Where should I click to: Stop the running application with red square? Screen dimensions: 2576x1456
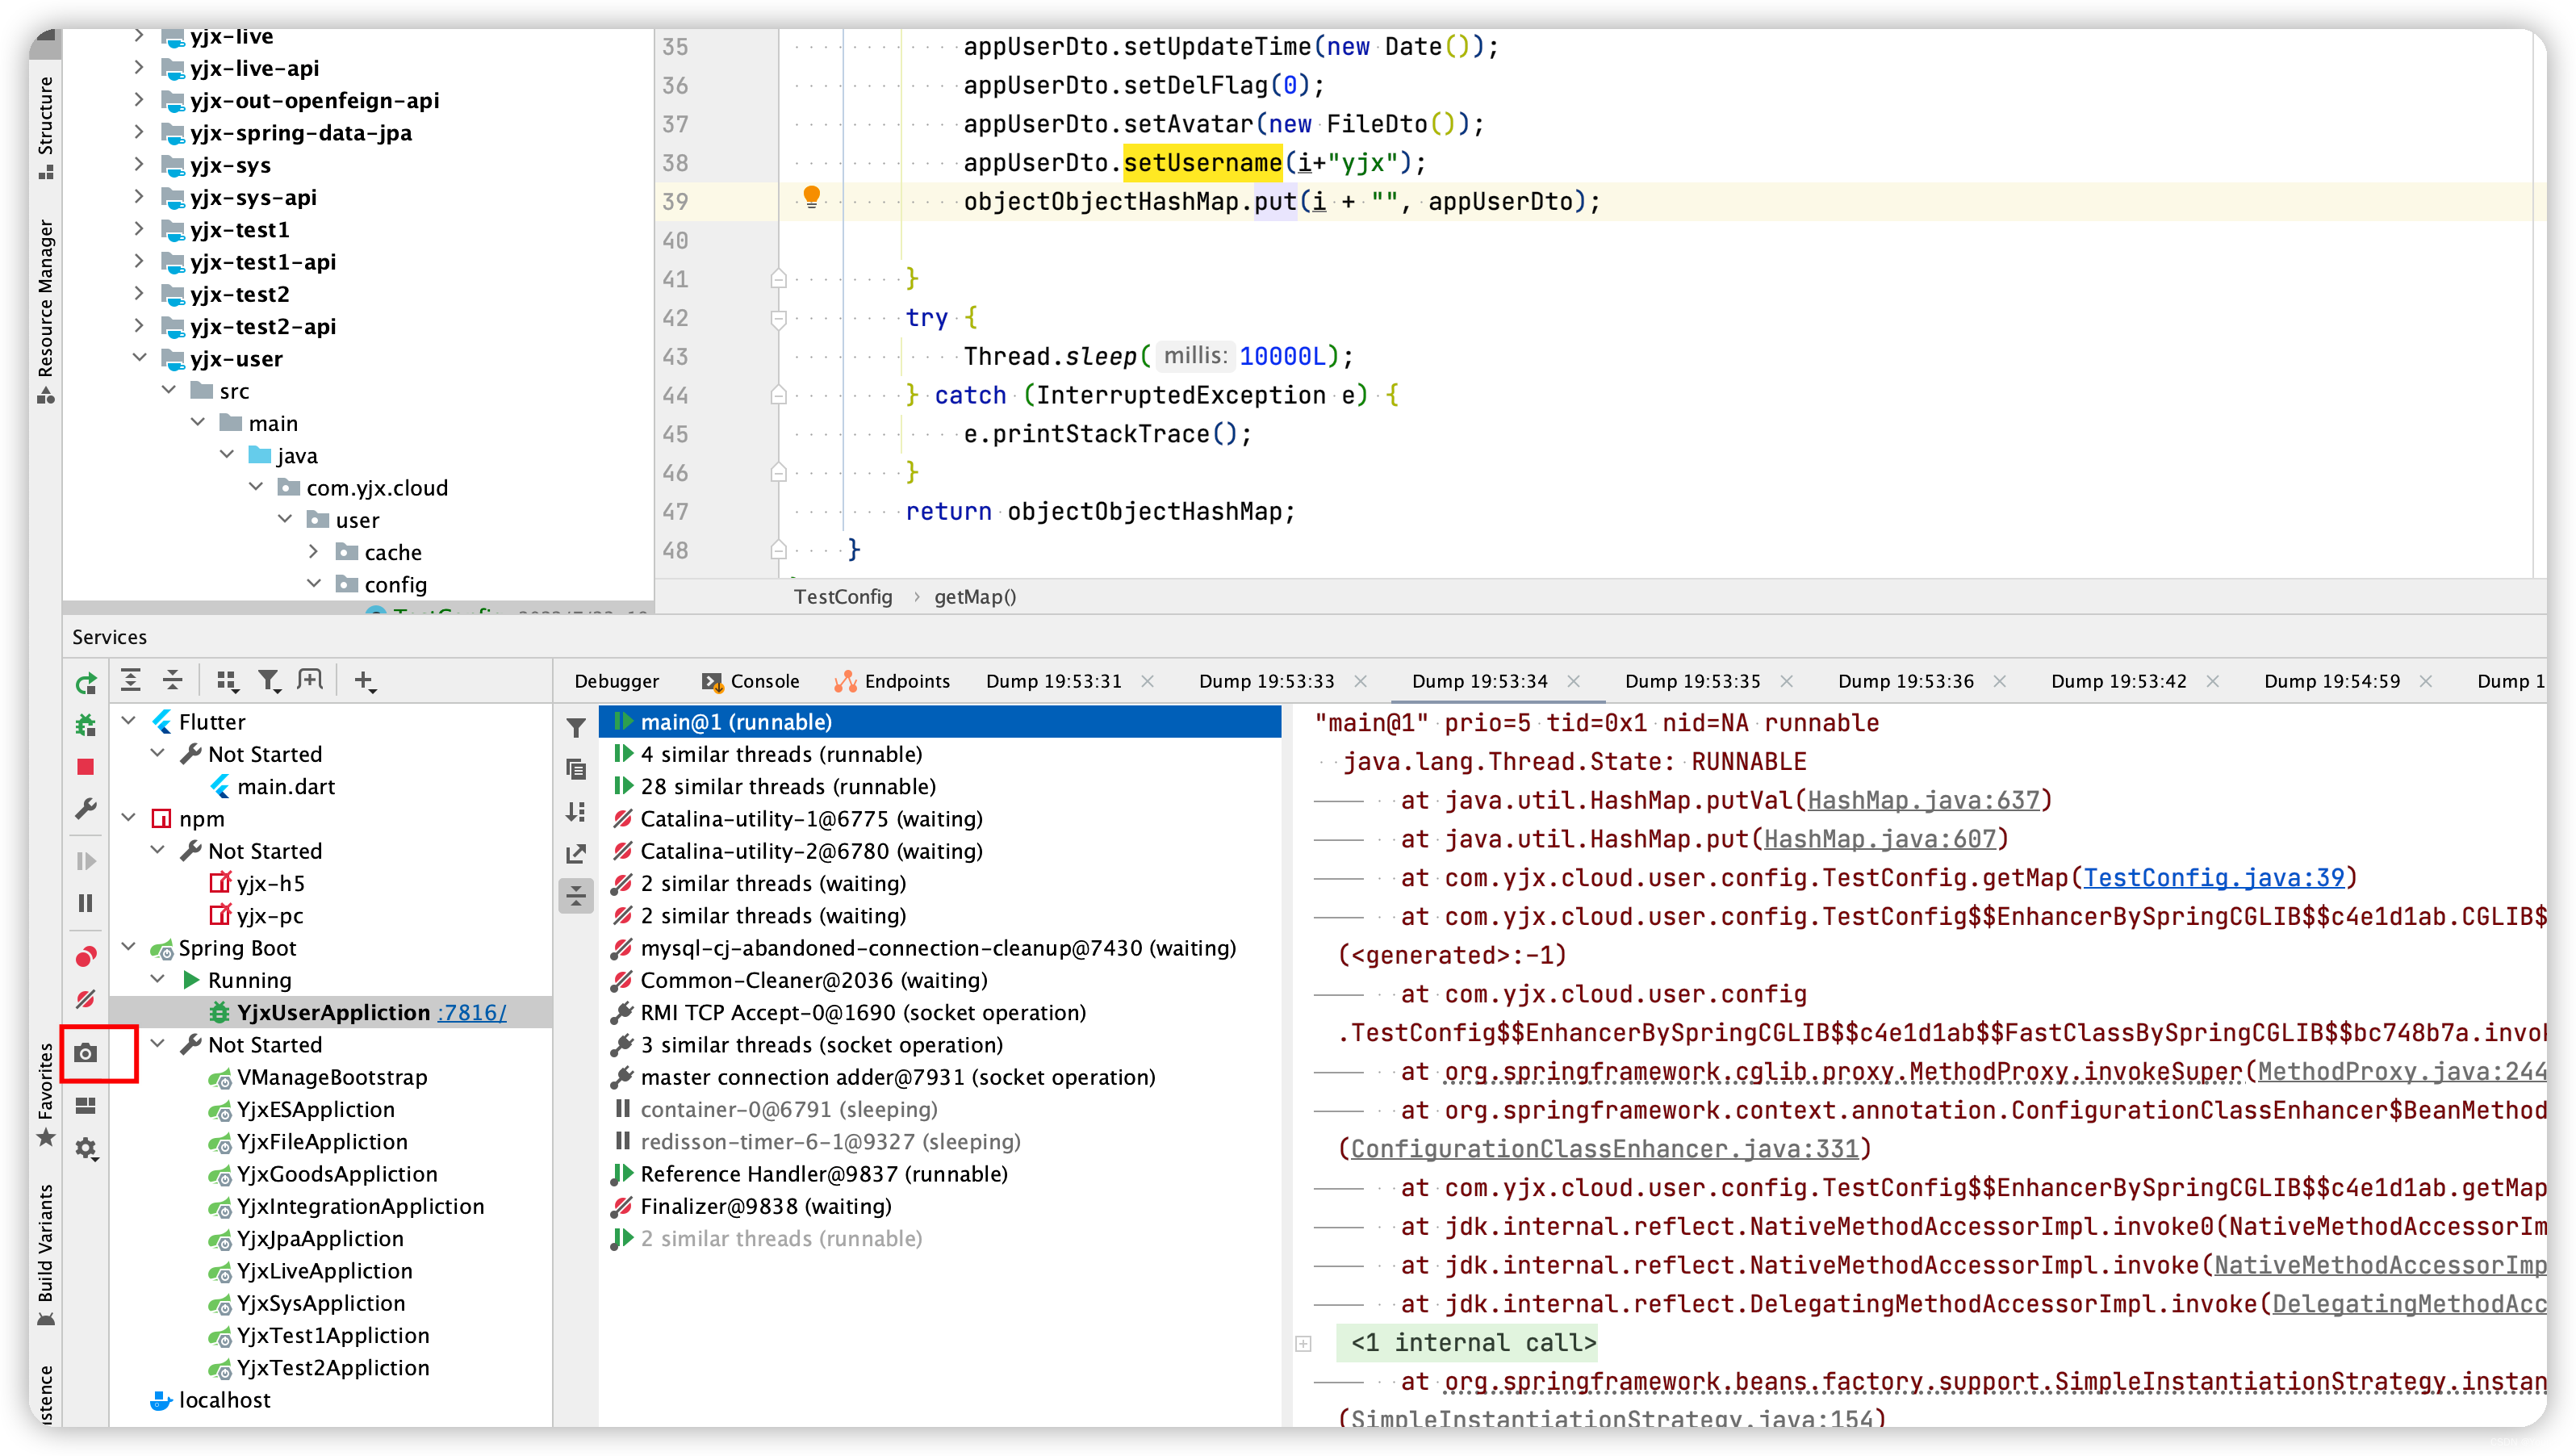coord(86,767)
